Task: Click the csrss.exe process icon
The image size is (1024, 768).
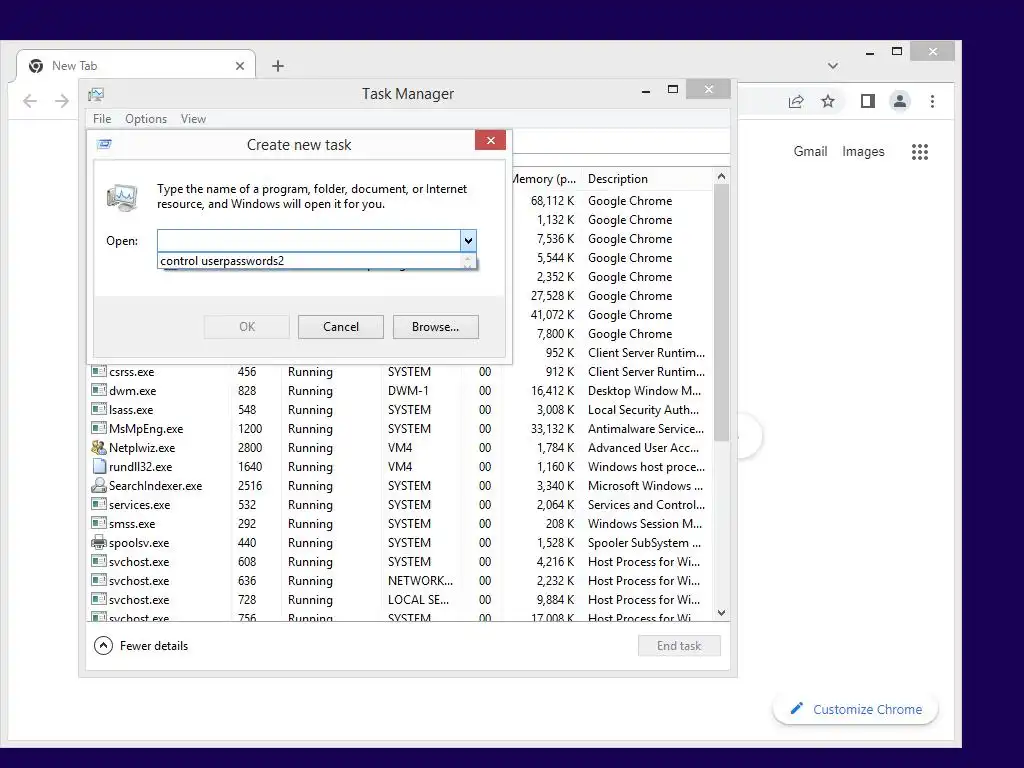Action: click(99, 371)
